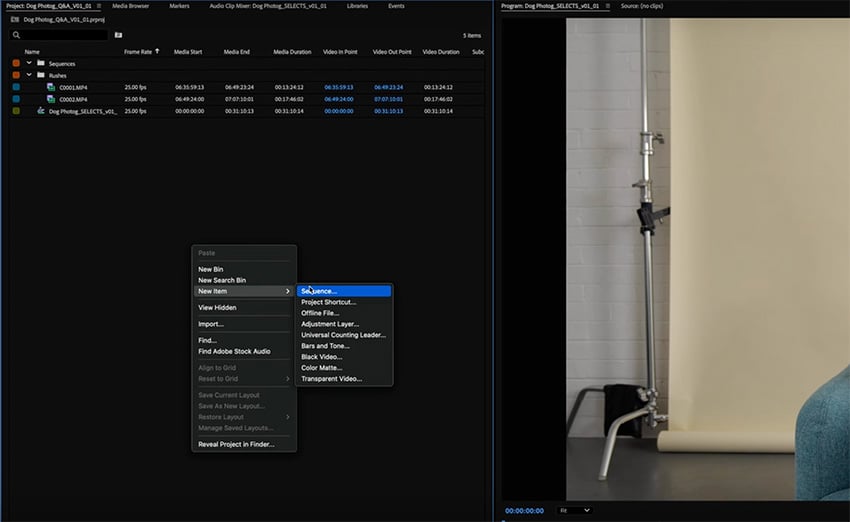
Task: Click blue label swatch of C0001.MP4
Action: point(16,87)
